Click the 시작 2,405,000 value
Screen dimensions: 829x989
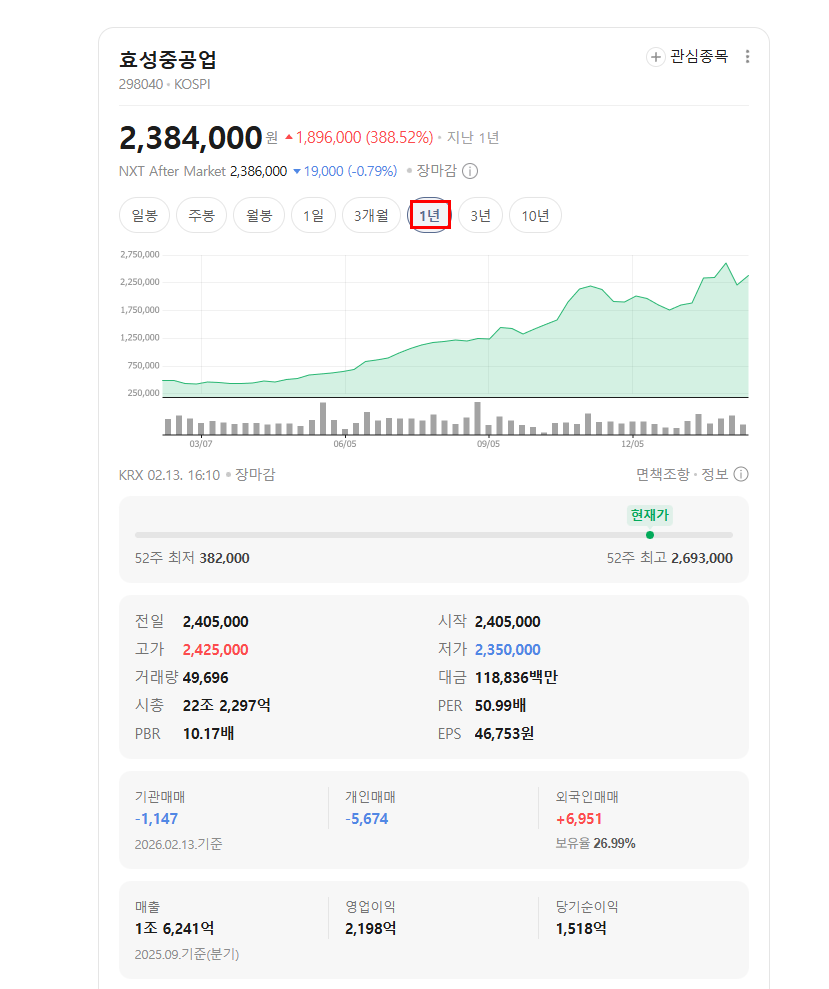tap(508, 622)
